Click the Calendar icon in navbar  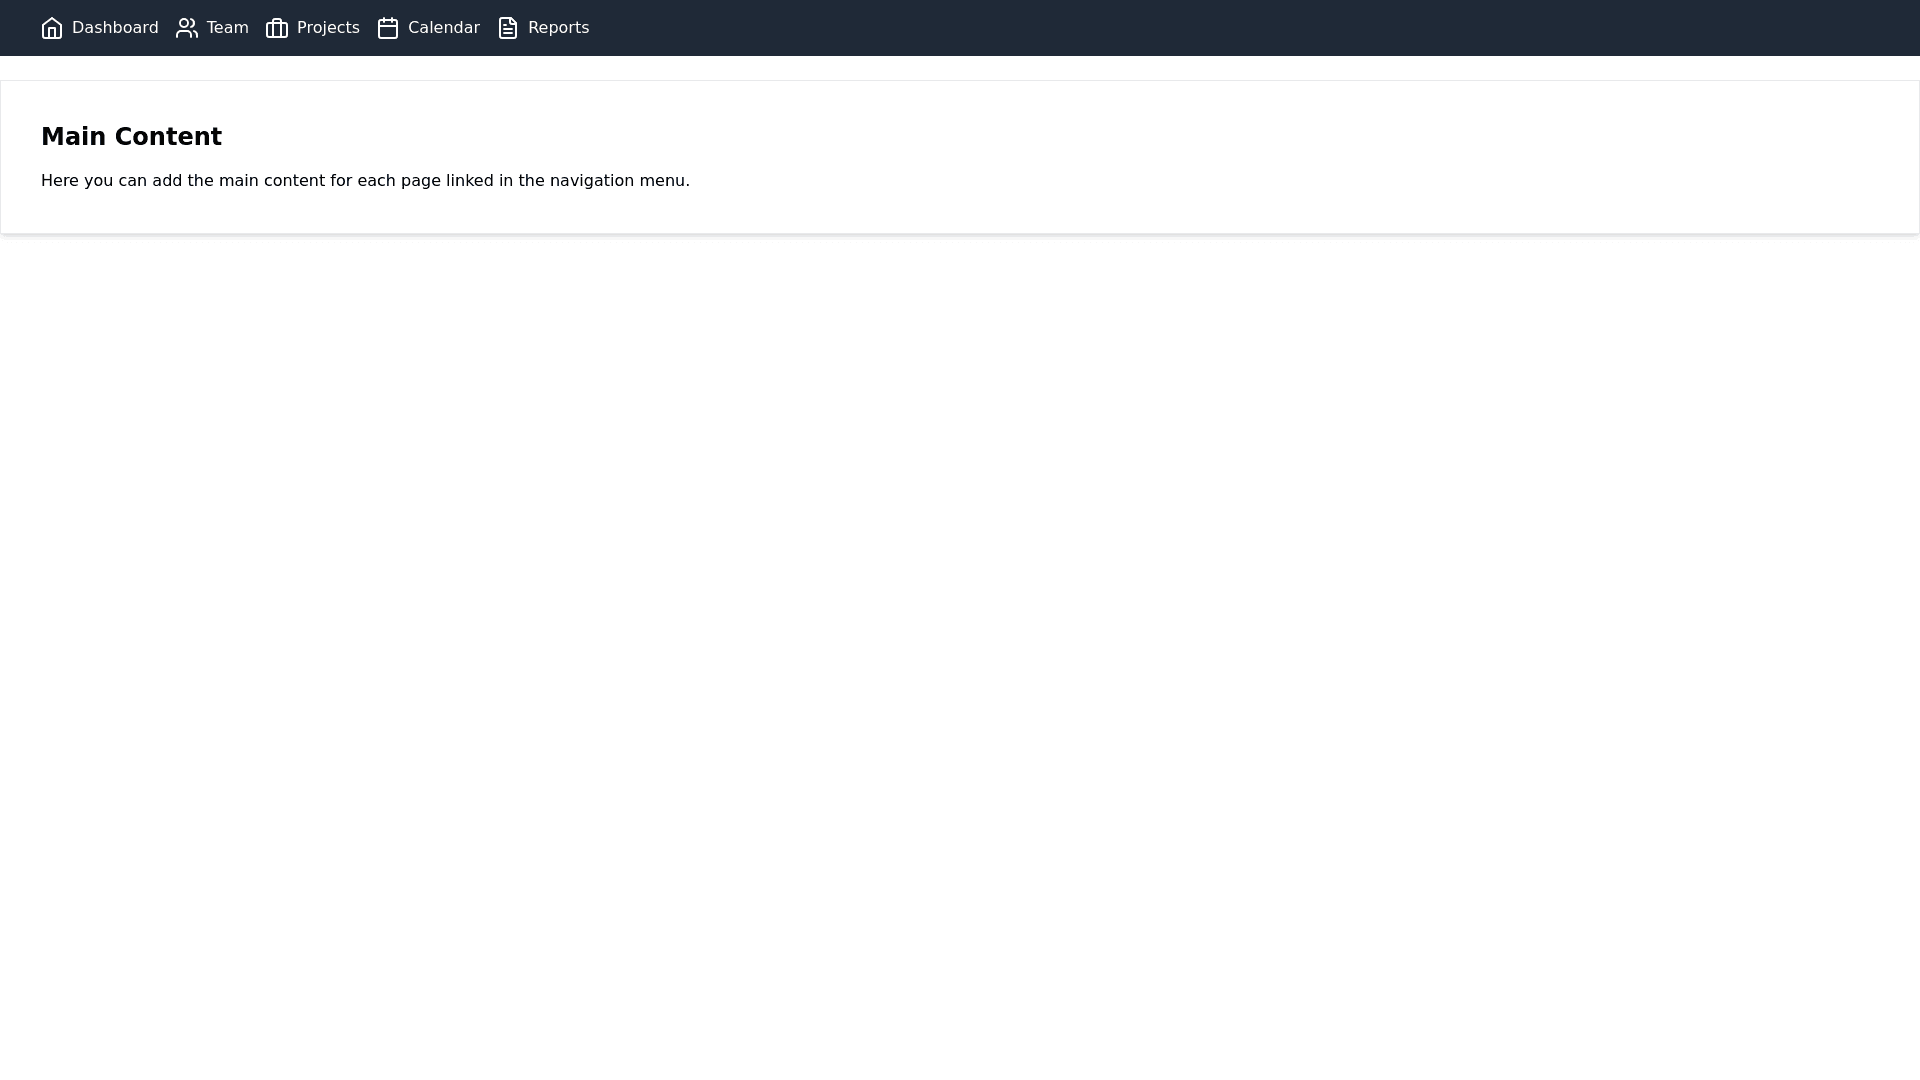[x=388, y=28]
